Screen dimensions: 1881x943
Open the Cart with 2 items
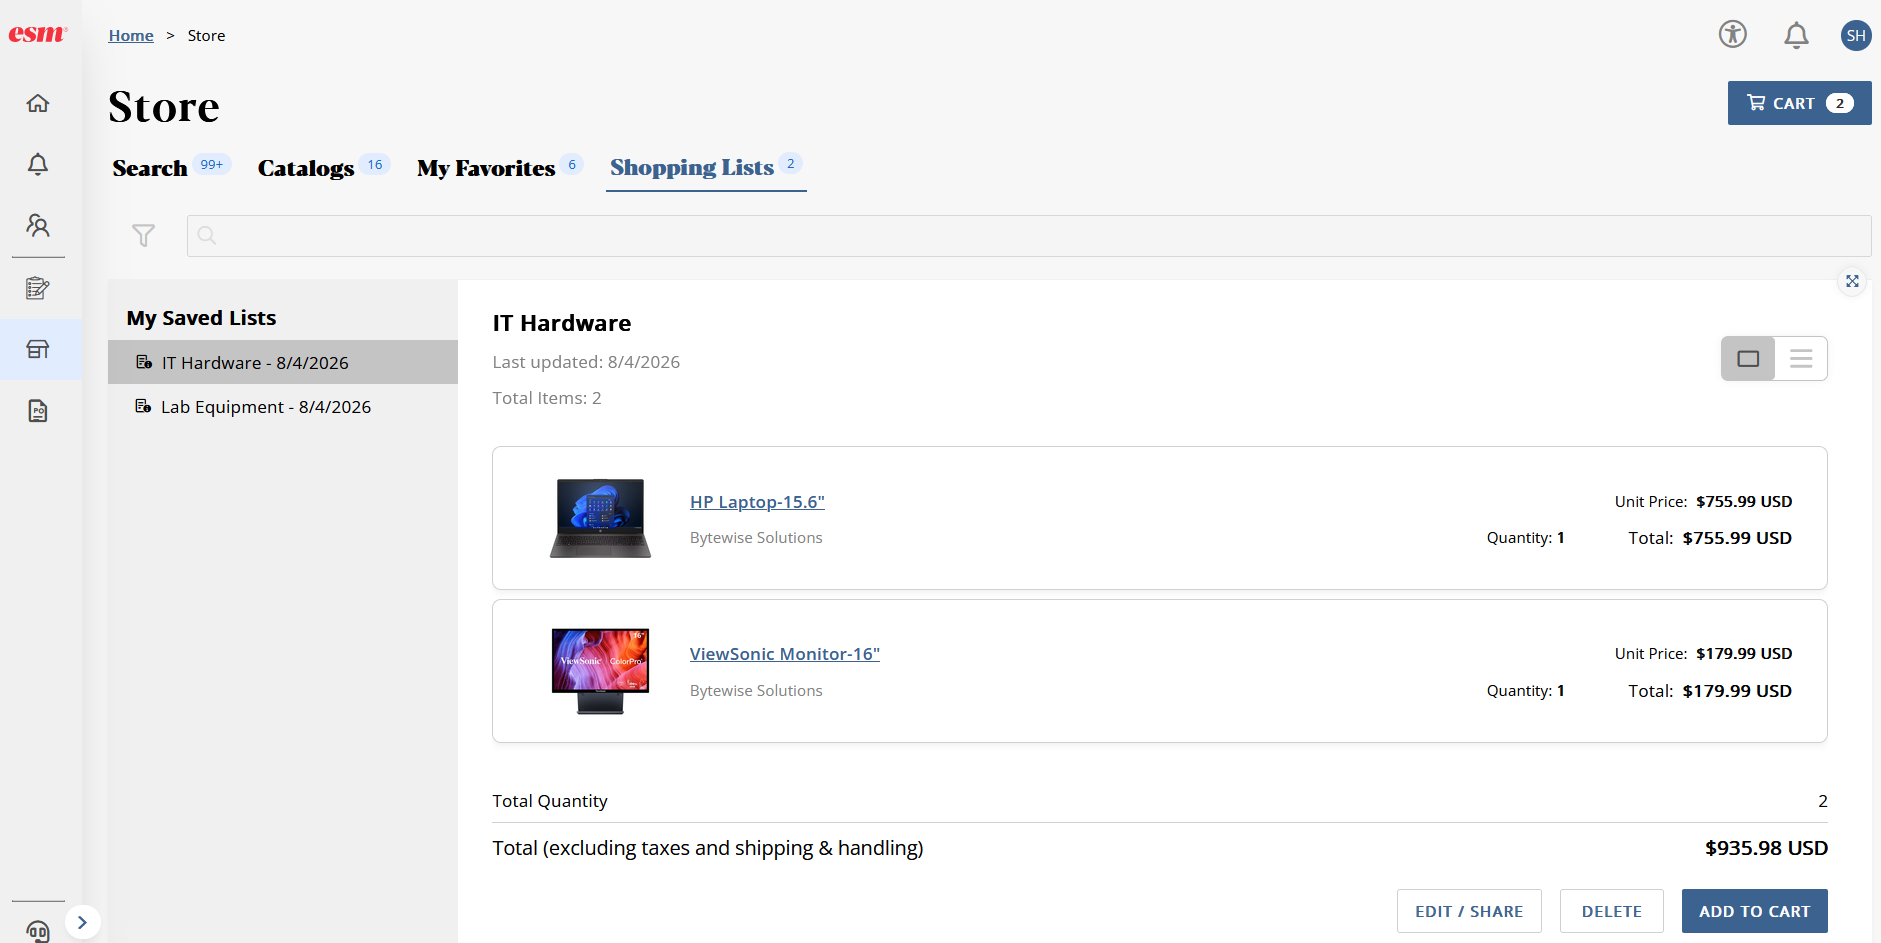pos(1799,103)
